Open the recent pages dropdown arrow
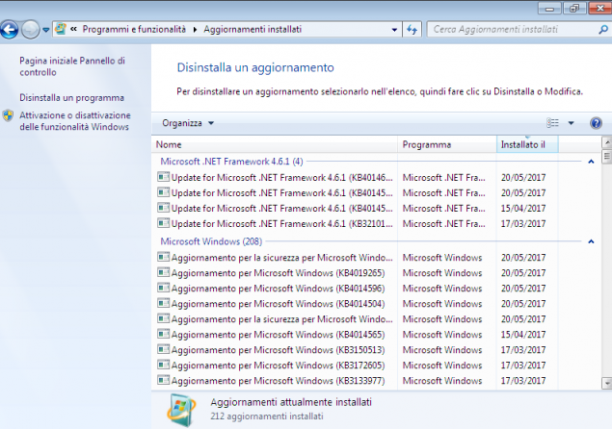This screenshot has width=612, height=429. coord(46,30)
